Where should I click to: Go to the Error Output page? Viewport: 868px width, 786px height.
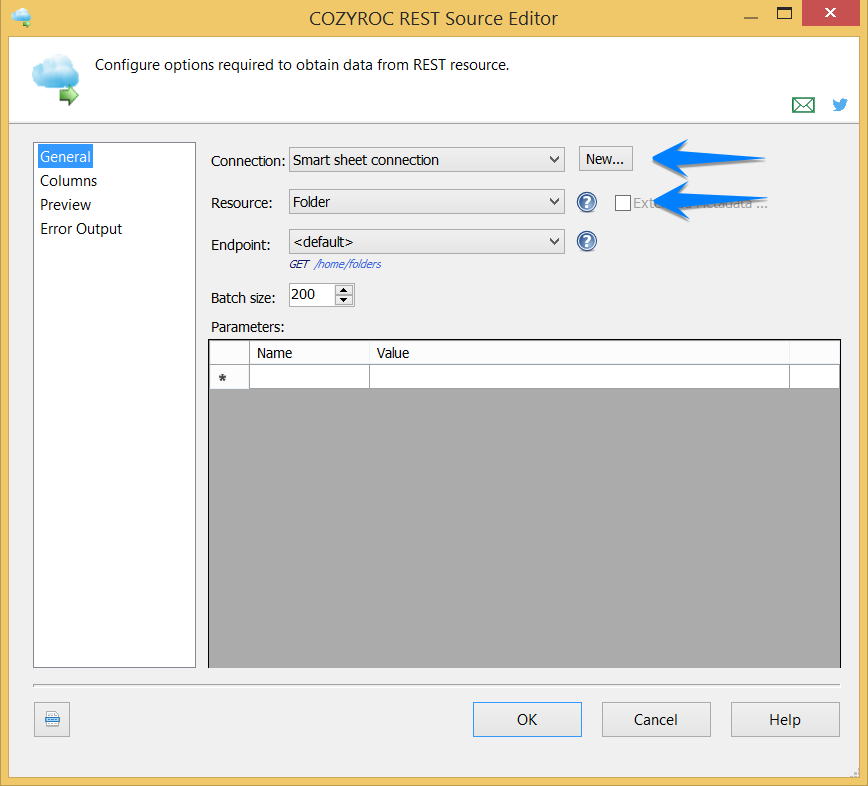tap(81, 229)
